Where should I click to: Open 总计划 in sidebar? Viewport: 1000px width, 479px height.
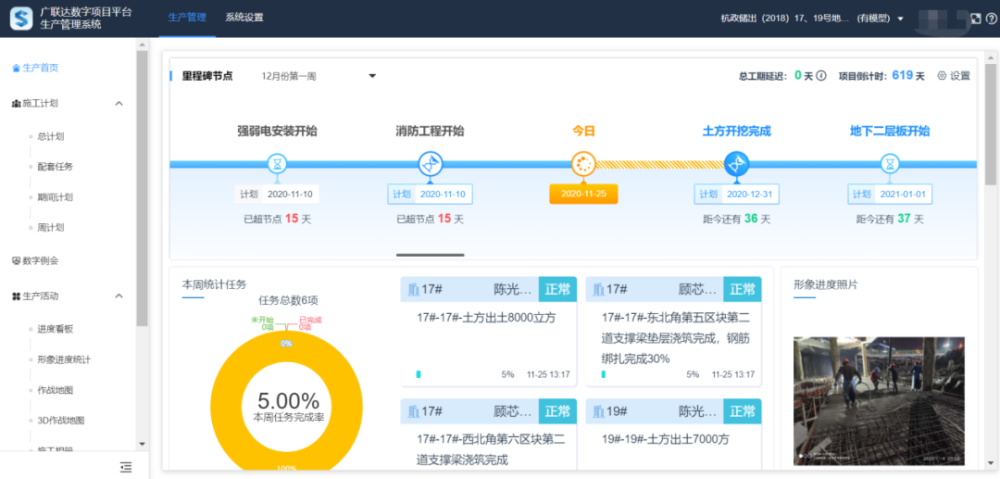click(x=51, y=136)
